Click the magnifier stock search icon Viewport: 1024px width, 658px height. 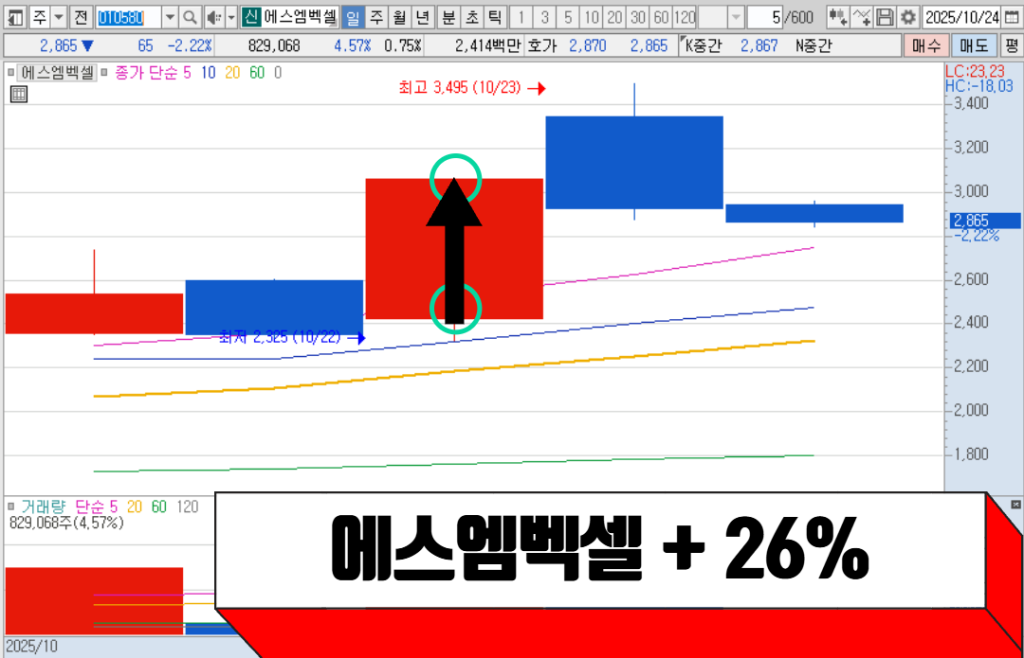pos(189,17)
